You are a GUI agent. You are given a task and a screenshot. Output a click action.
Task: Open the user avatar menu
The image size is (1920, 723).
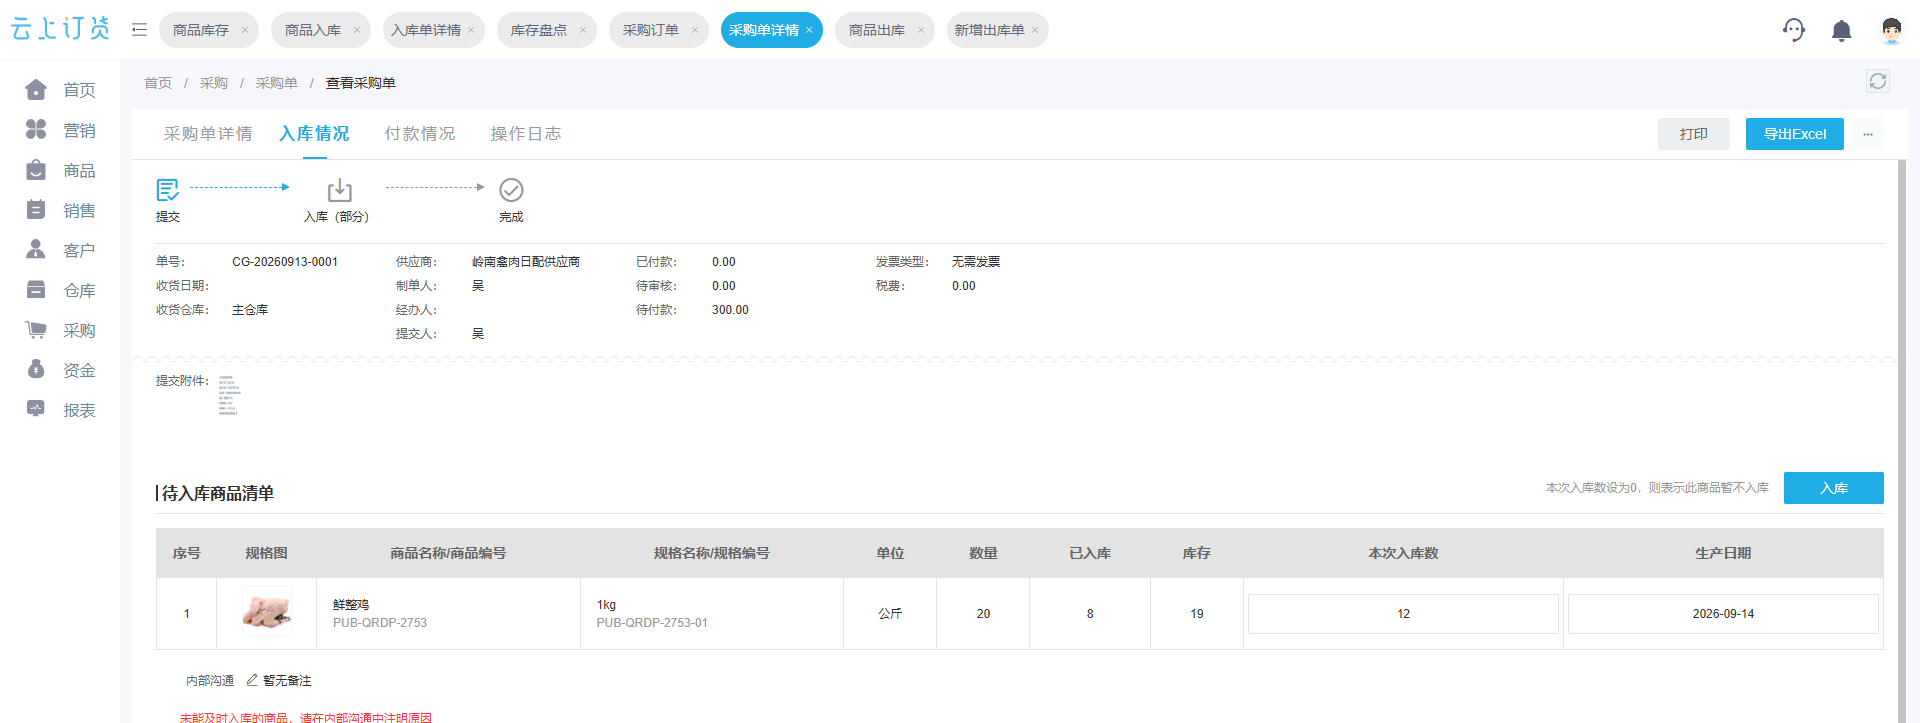pos(1891,31)
